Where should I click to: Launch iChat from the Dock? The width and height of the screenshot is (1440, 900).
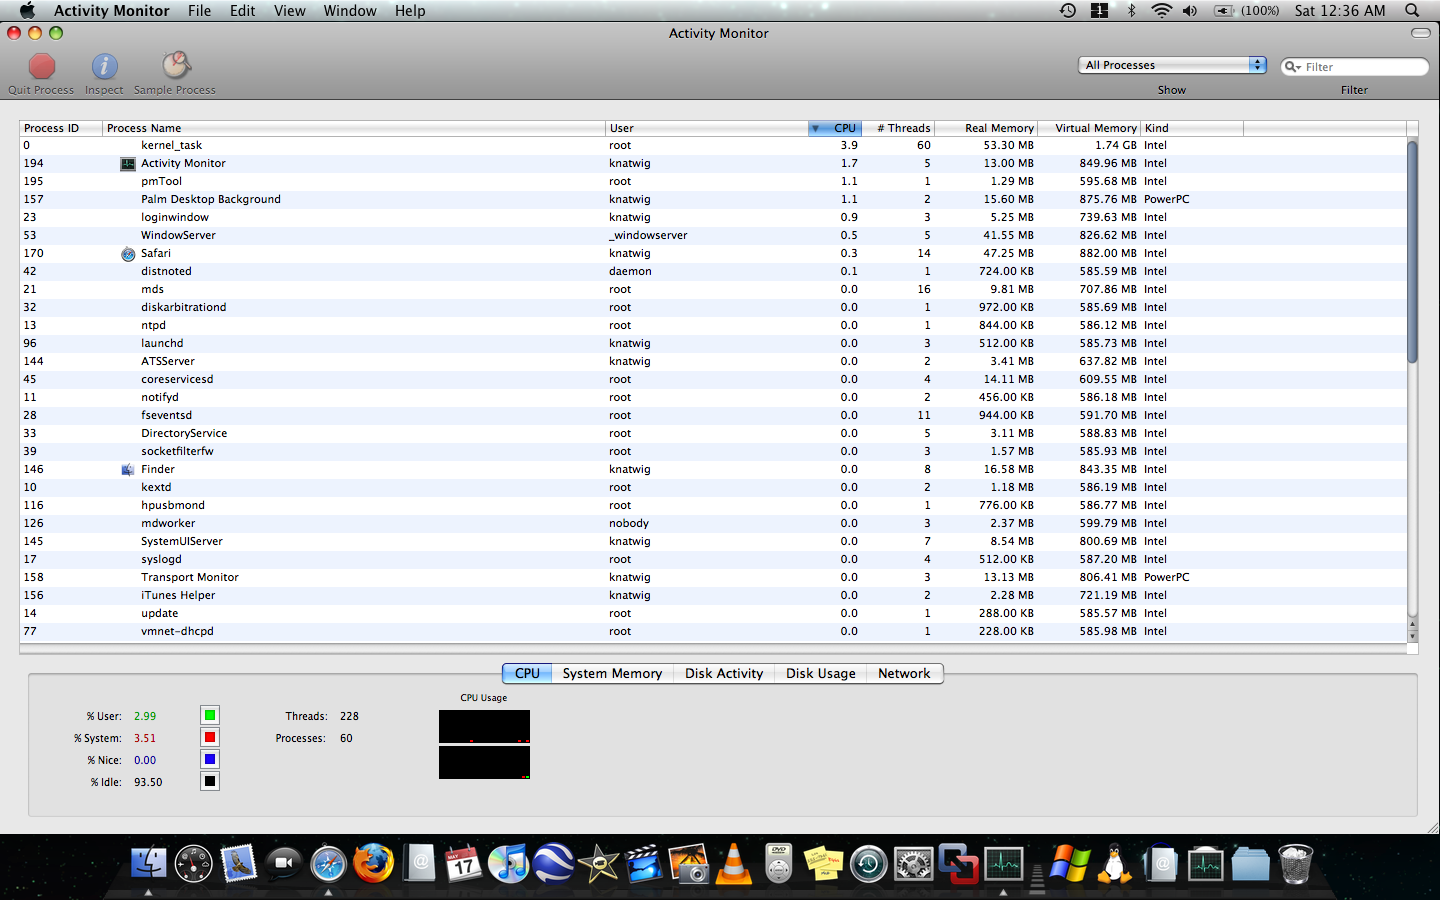(x=284, y=863)
